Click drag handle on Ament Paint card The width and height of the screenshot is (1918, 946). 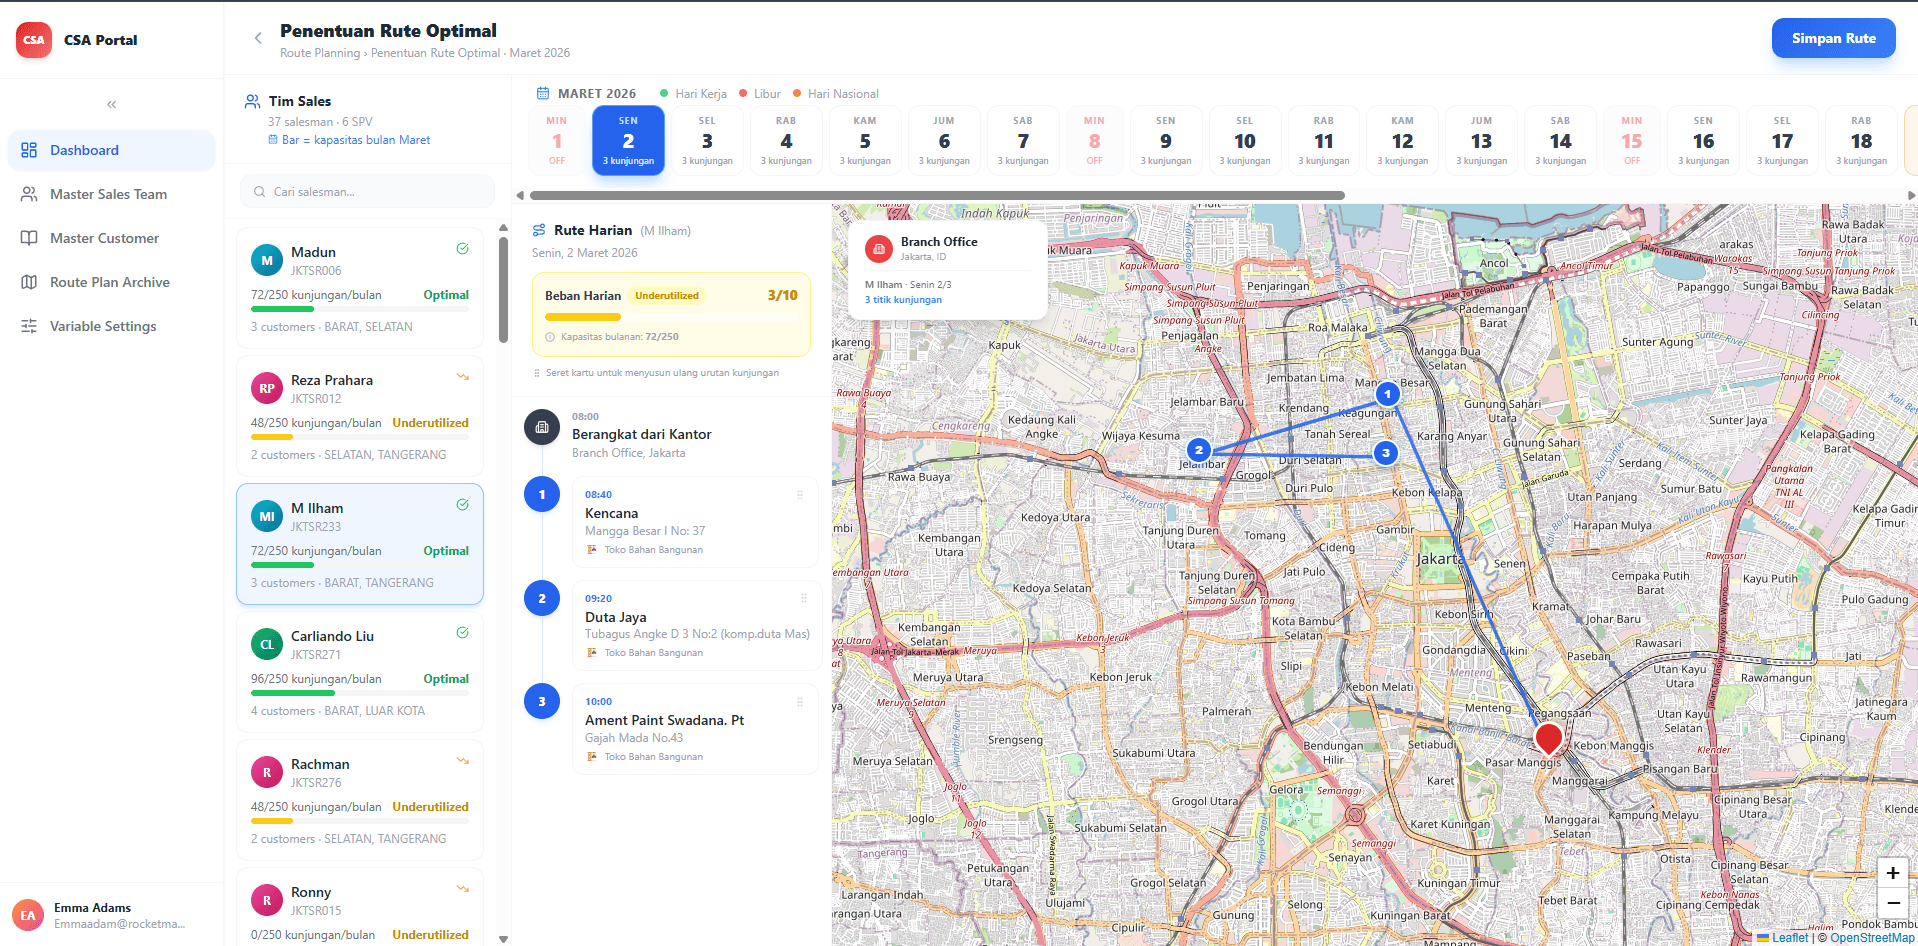click(x=800, y=702)
